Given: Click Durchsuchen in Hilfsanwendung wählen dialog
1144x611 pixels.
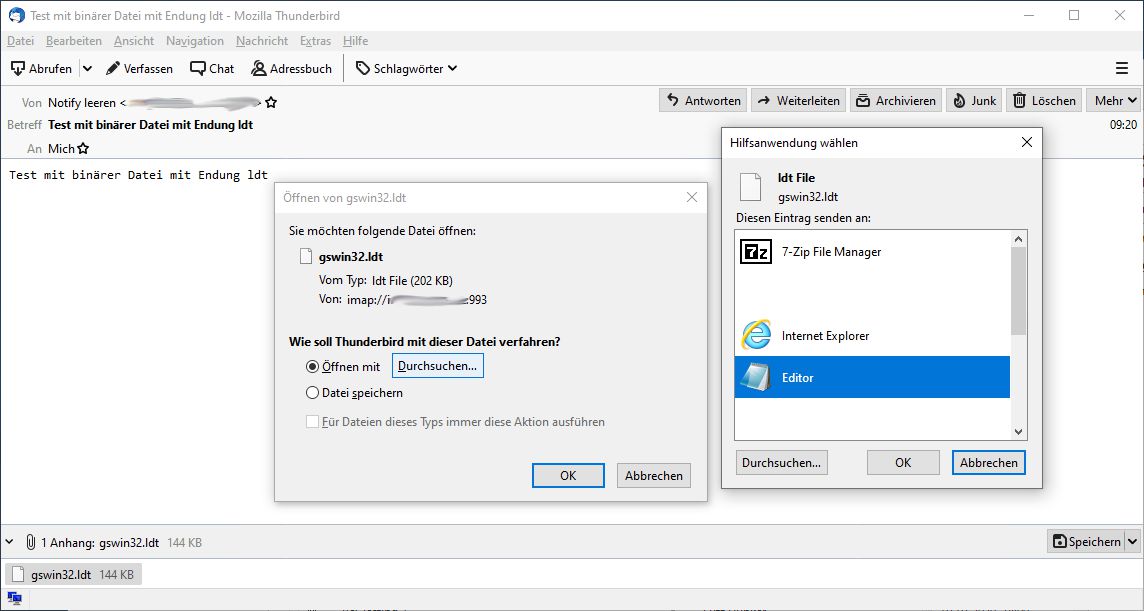Looking at the screenshot, I should [x=781, y=462].
